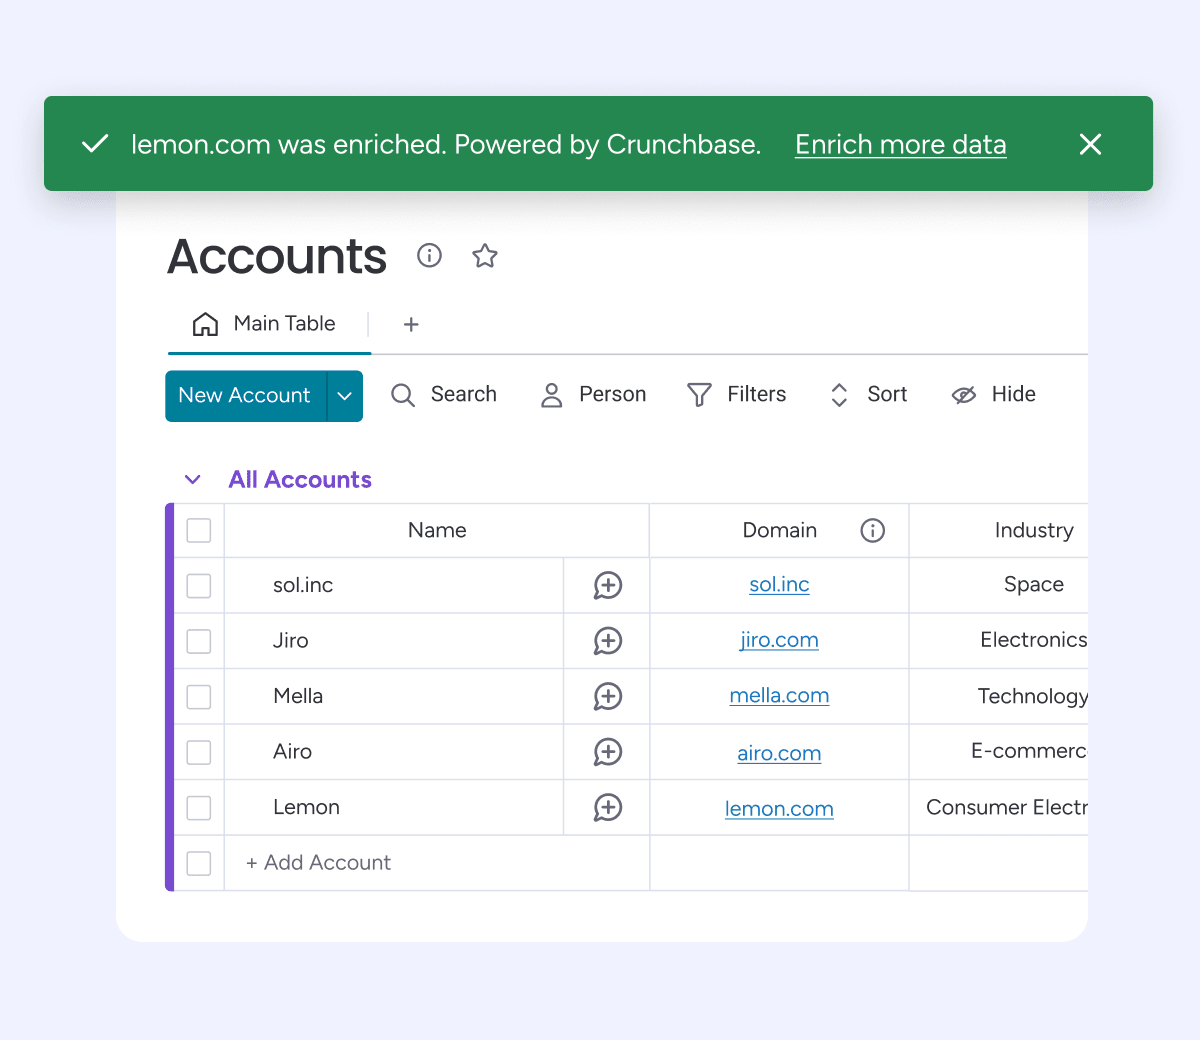The image size is (1200, 1040).
Task: Open conversation for the Jiro row
Action: coord(608,641)
